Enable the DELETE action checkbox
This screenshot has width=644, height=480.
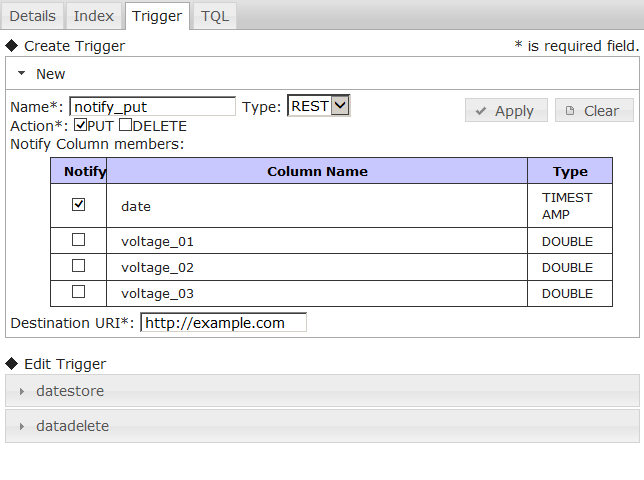[125, 126]
